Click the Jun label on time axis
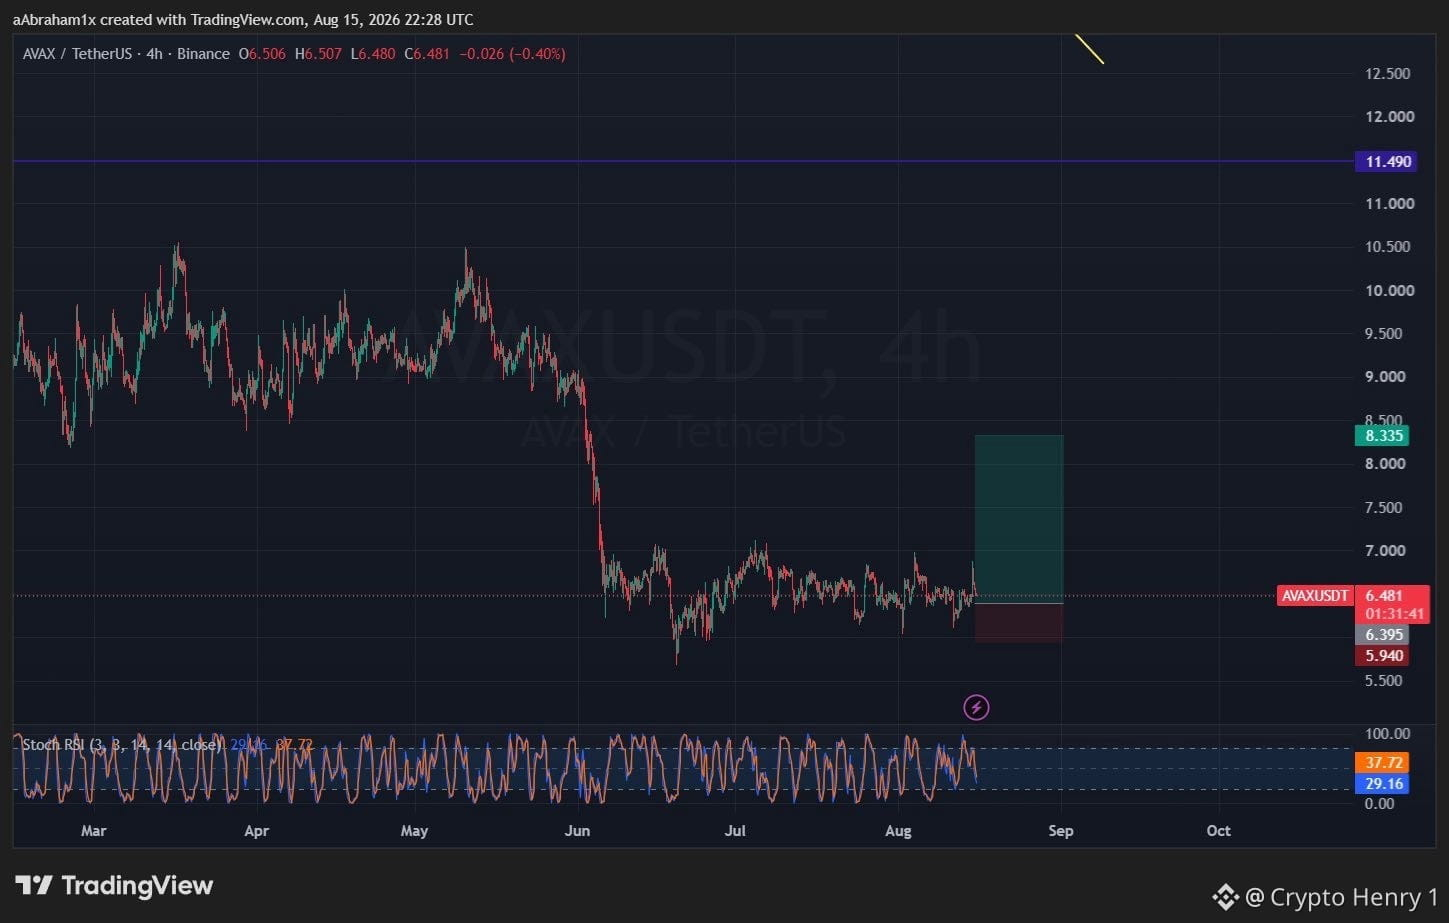The image size is (1449, 923). click(577, 831)
